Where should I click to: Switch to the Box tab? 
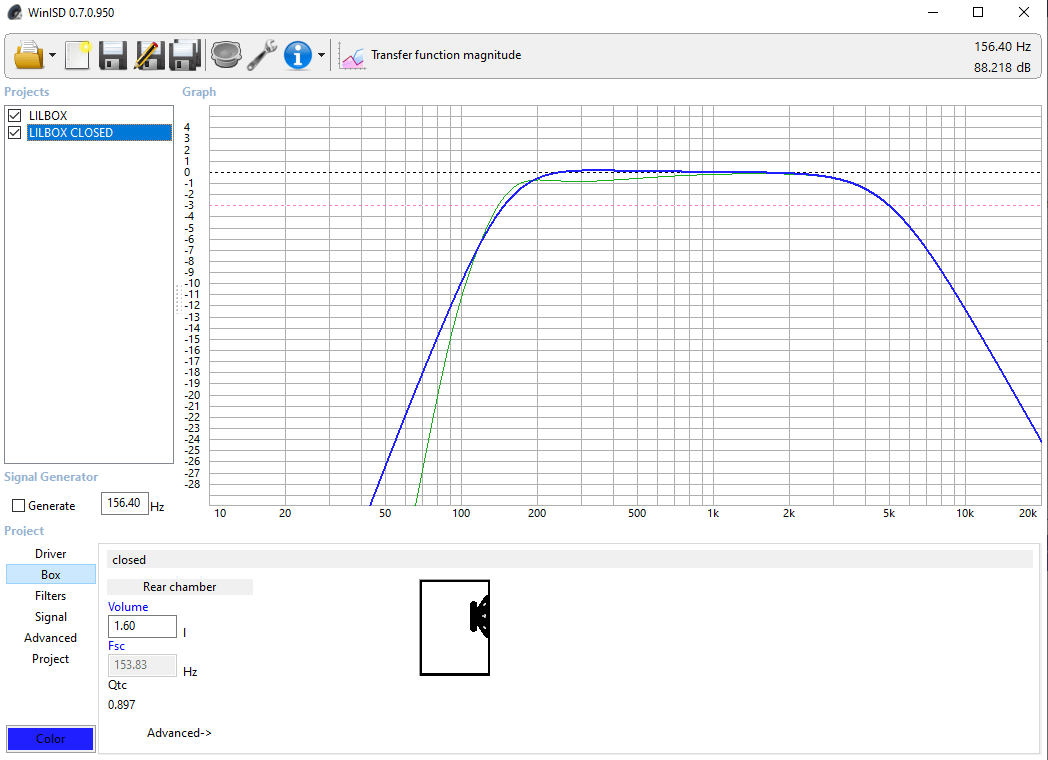coord(51,575)
